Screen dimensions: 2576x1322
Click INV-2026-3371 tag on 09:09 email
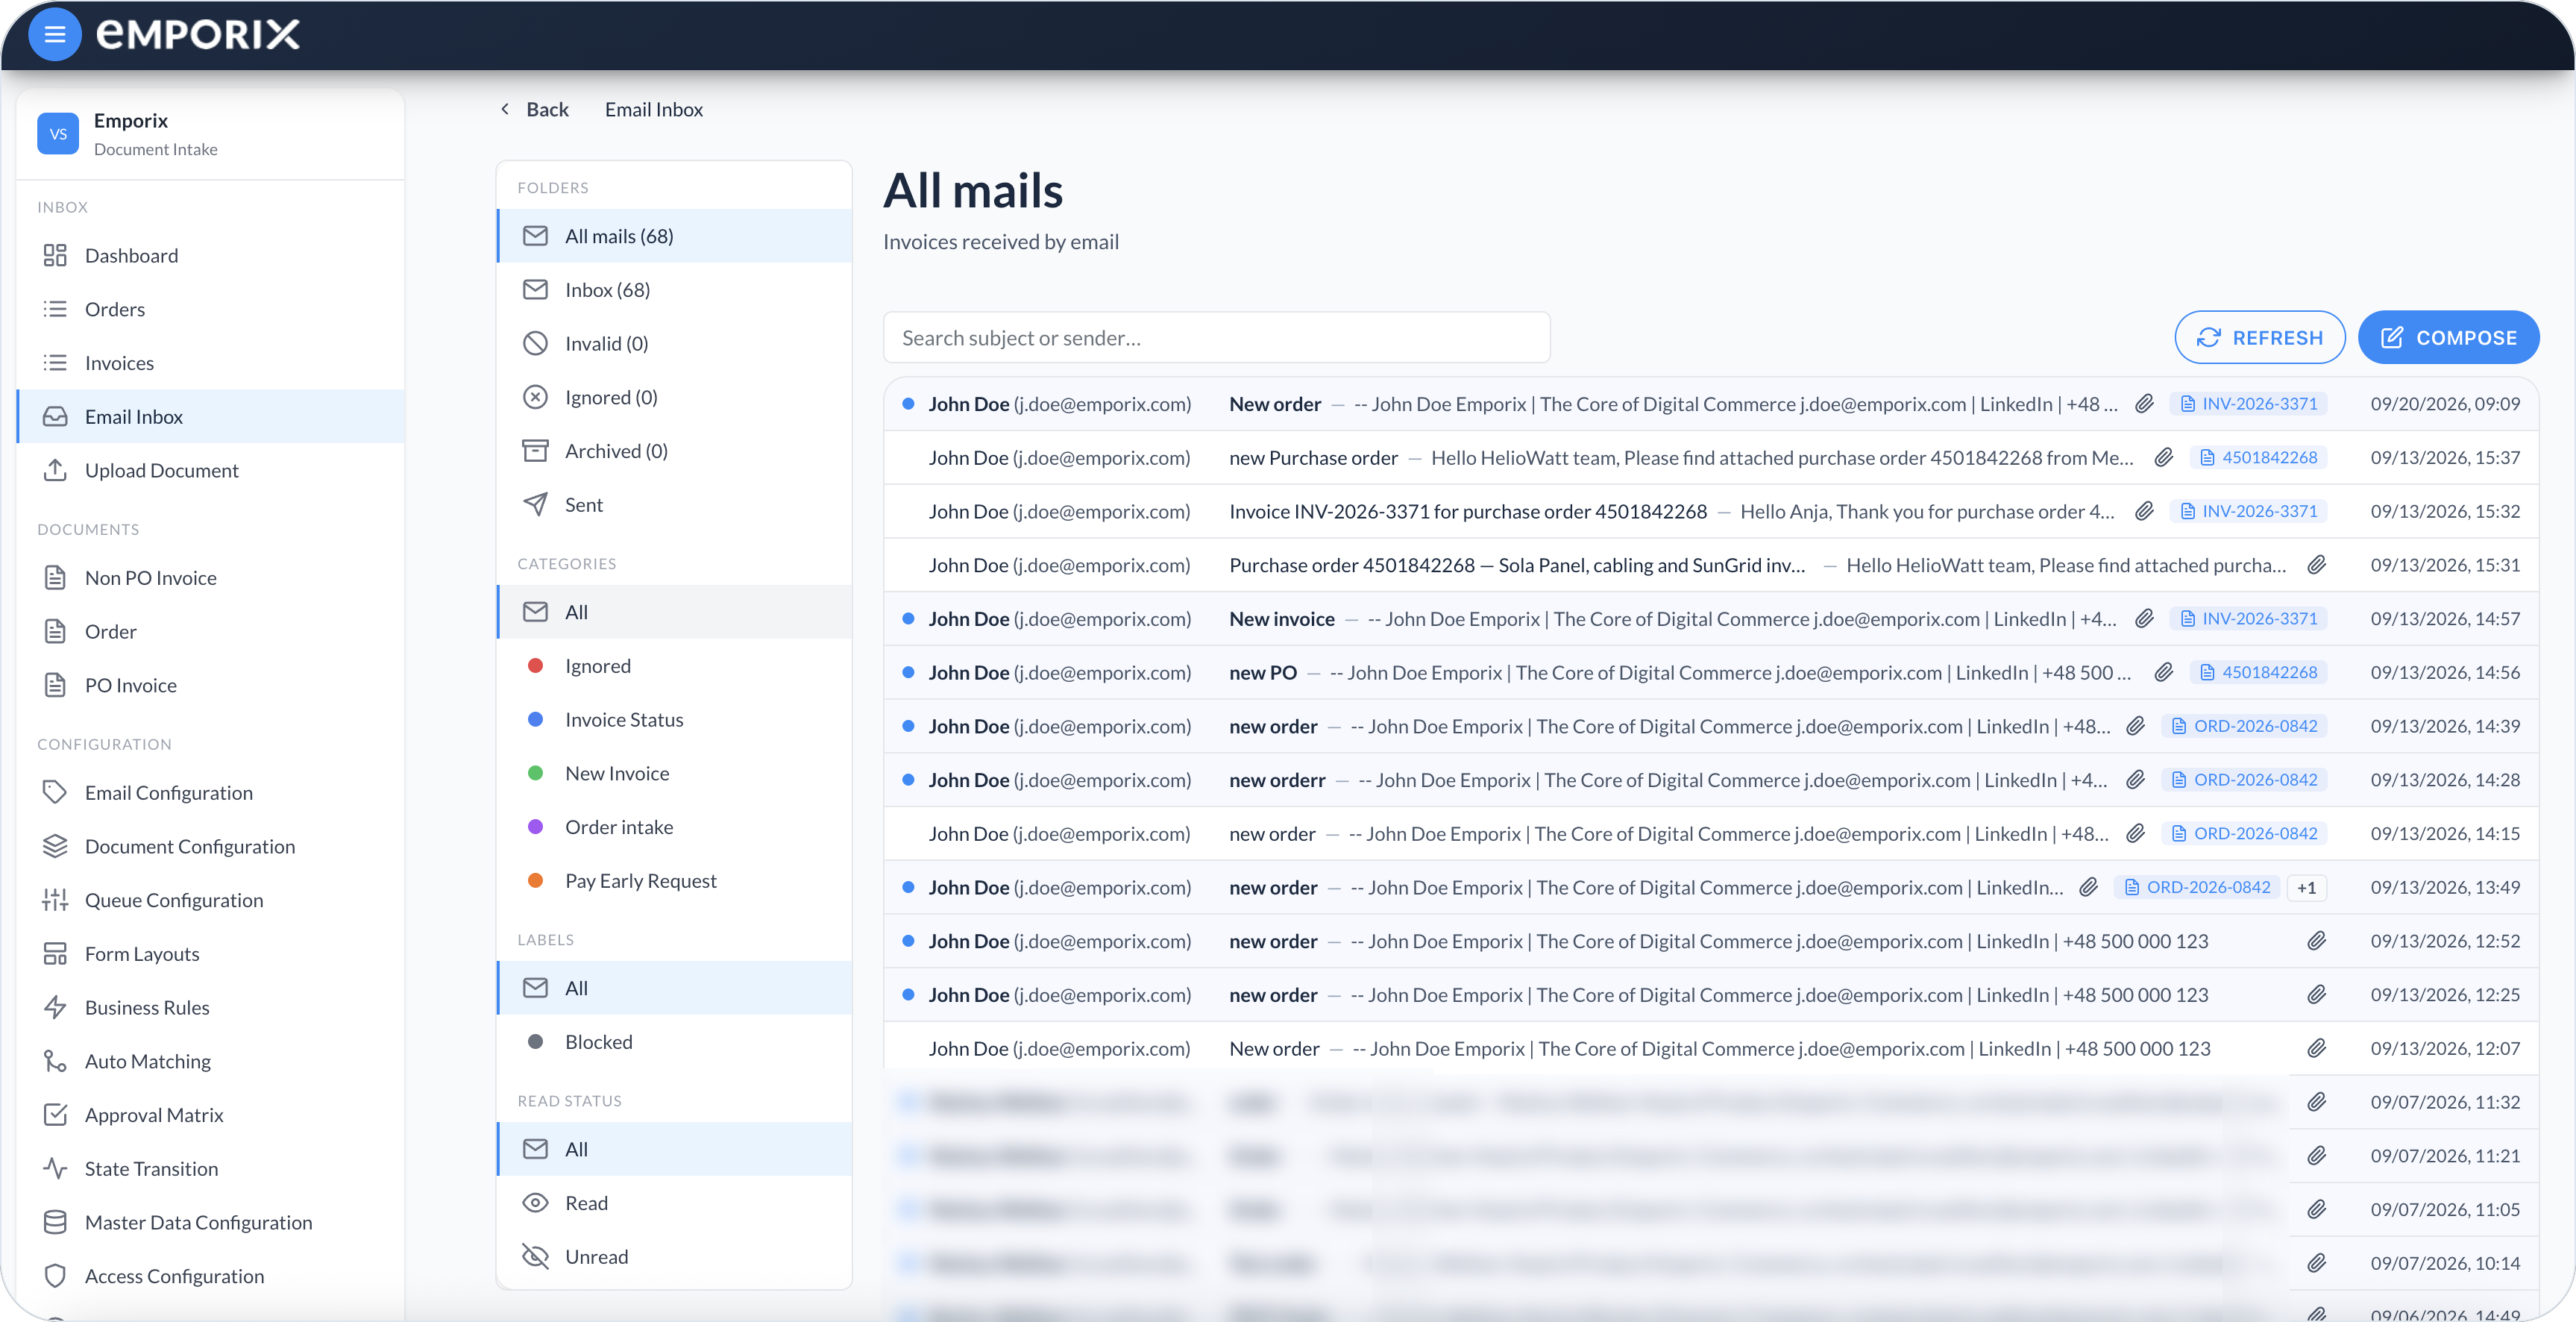pos(2248,404)
